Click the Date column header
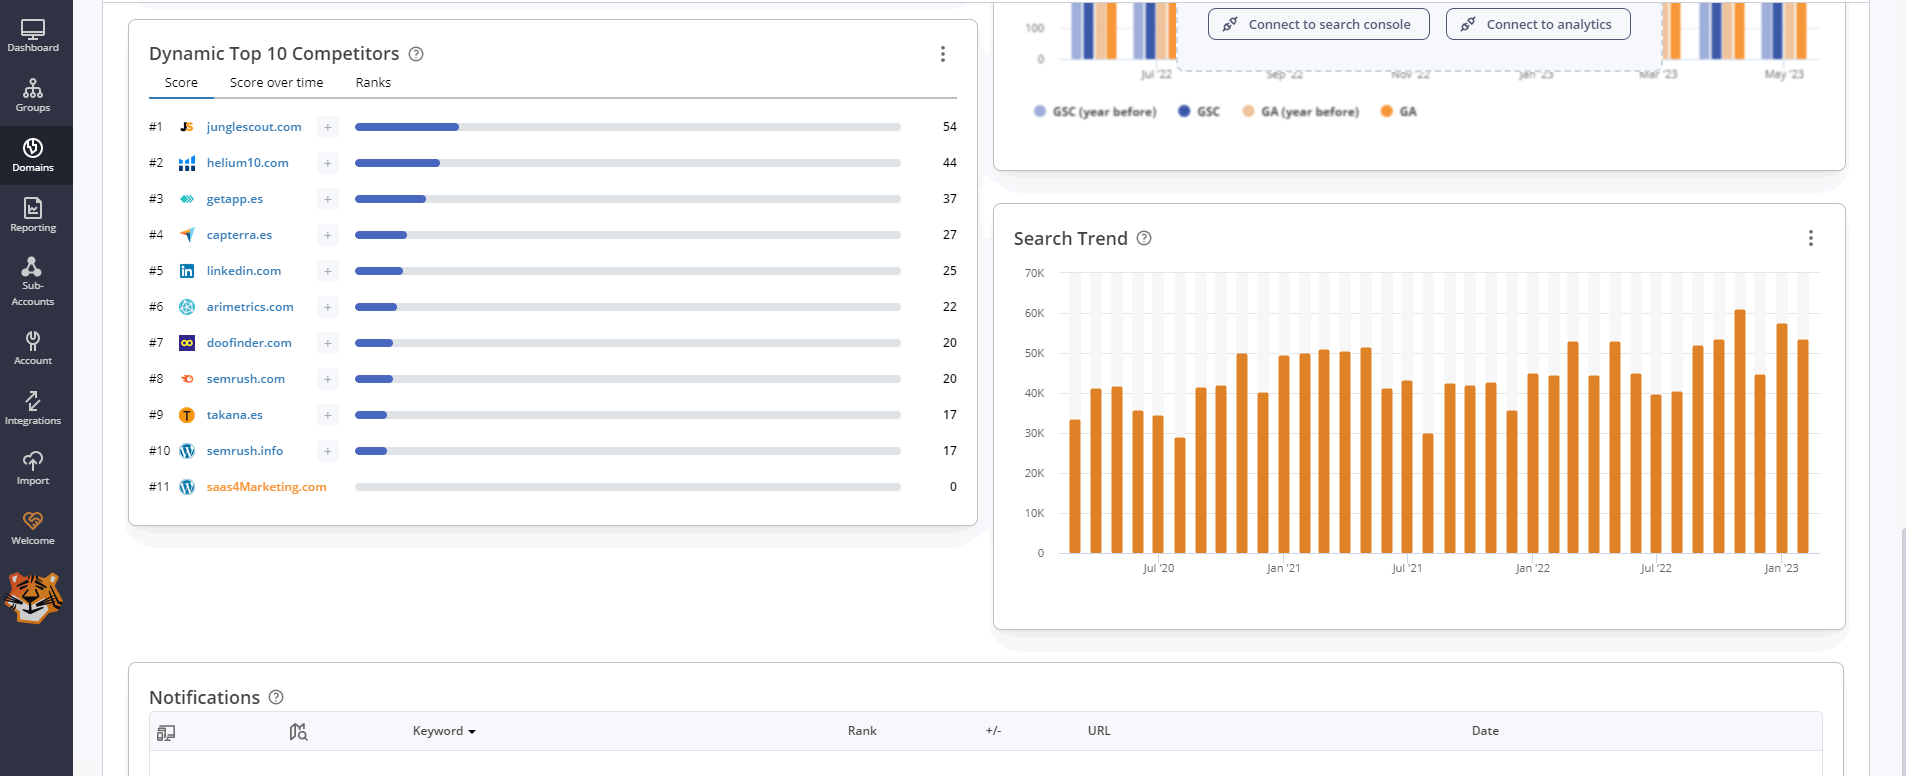The width and height of the screenshot is (1906, 776). (x=1485, y=731)
